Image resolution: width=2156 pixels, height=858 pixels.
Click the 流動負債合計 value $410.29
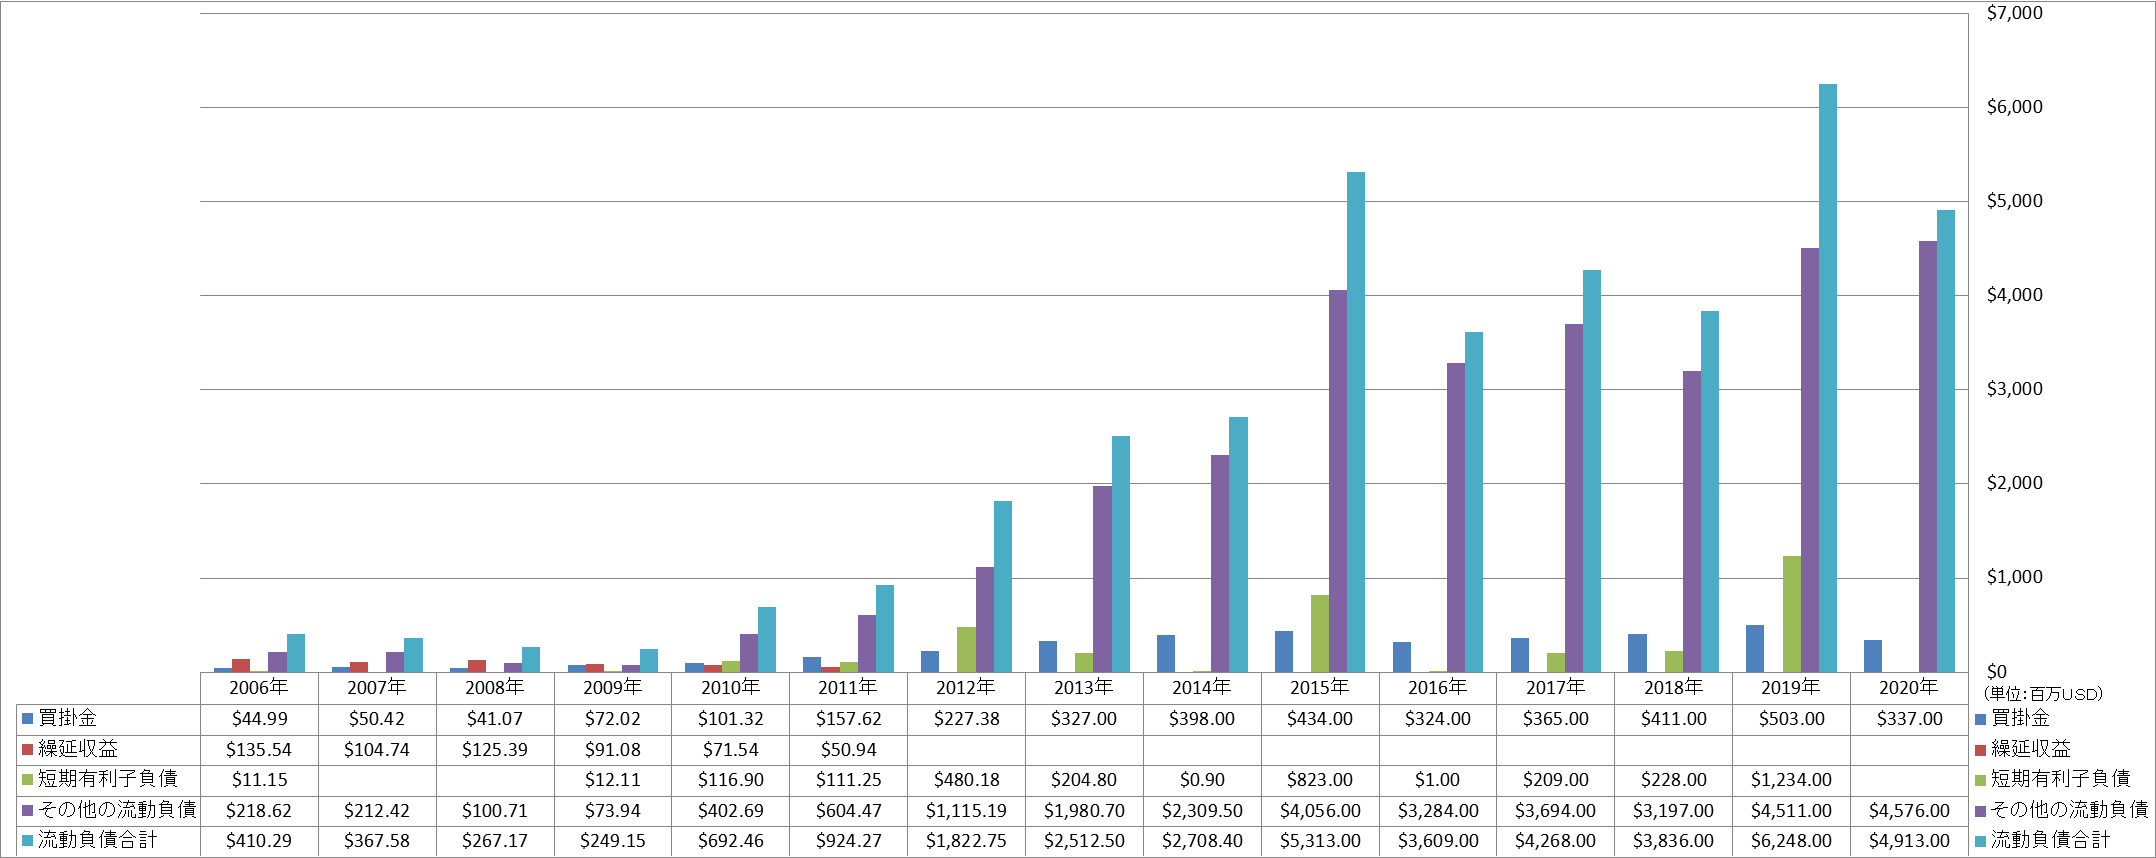[x=259, y=841]
